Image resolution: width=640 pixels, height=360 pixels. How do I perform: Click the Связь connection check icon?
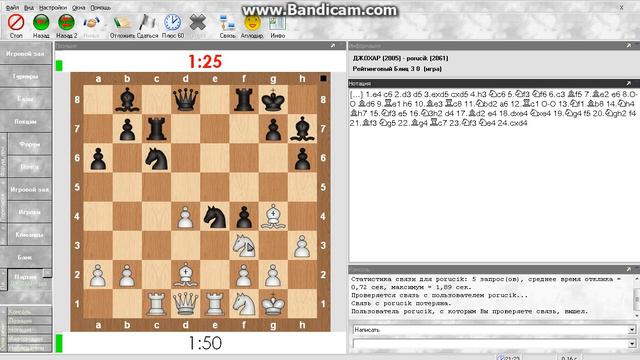(227, 22)
